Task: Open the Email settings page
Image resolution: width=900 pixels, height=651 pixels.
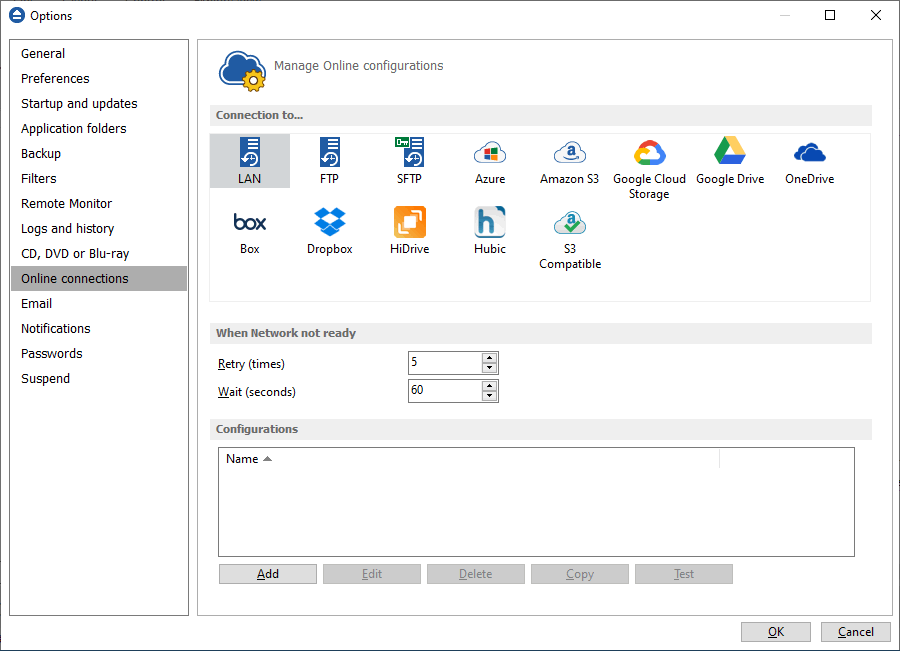Action: pos(99,303)
